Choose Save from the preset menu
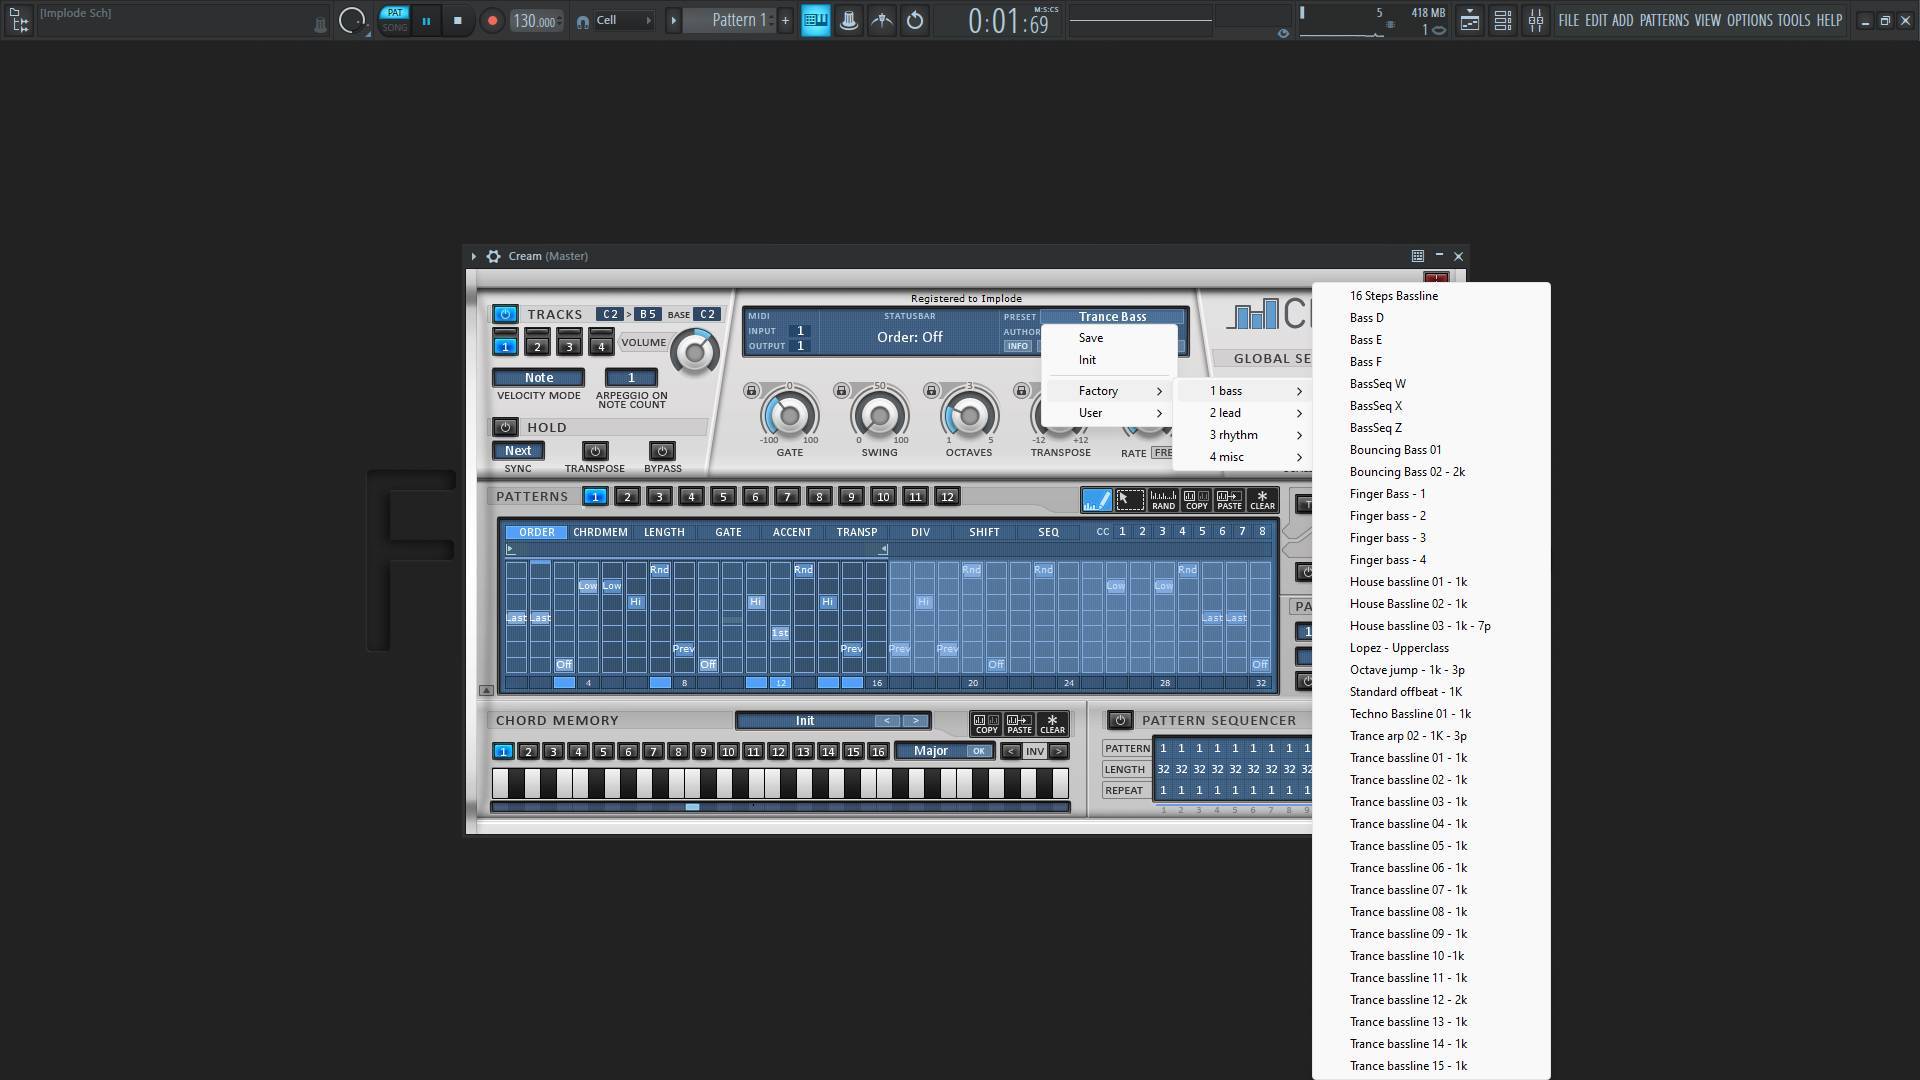The height and width of the screenshot is (1080, 1920). coord(1091,338)
